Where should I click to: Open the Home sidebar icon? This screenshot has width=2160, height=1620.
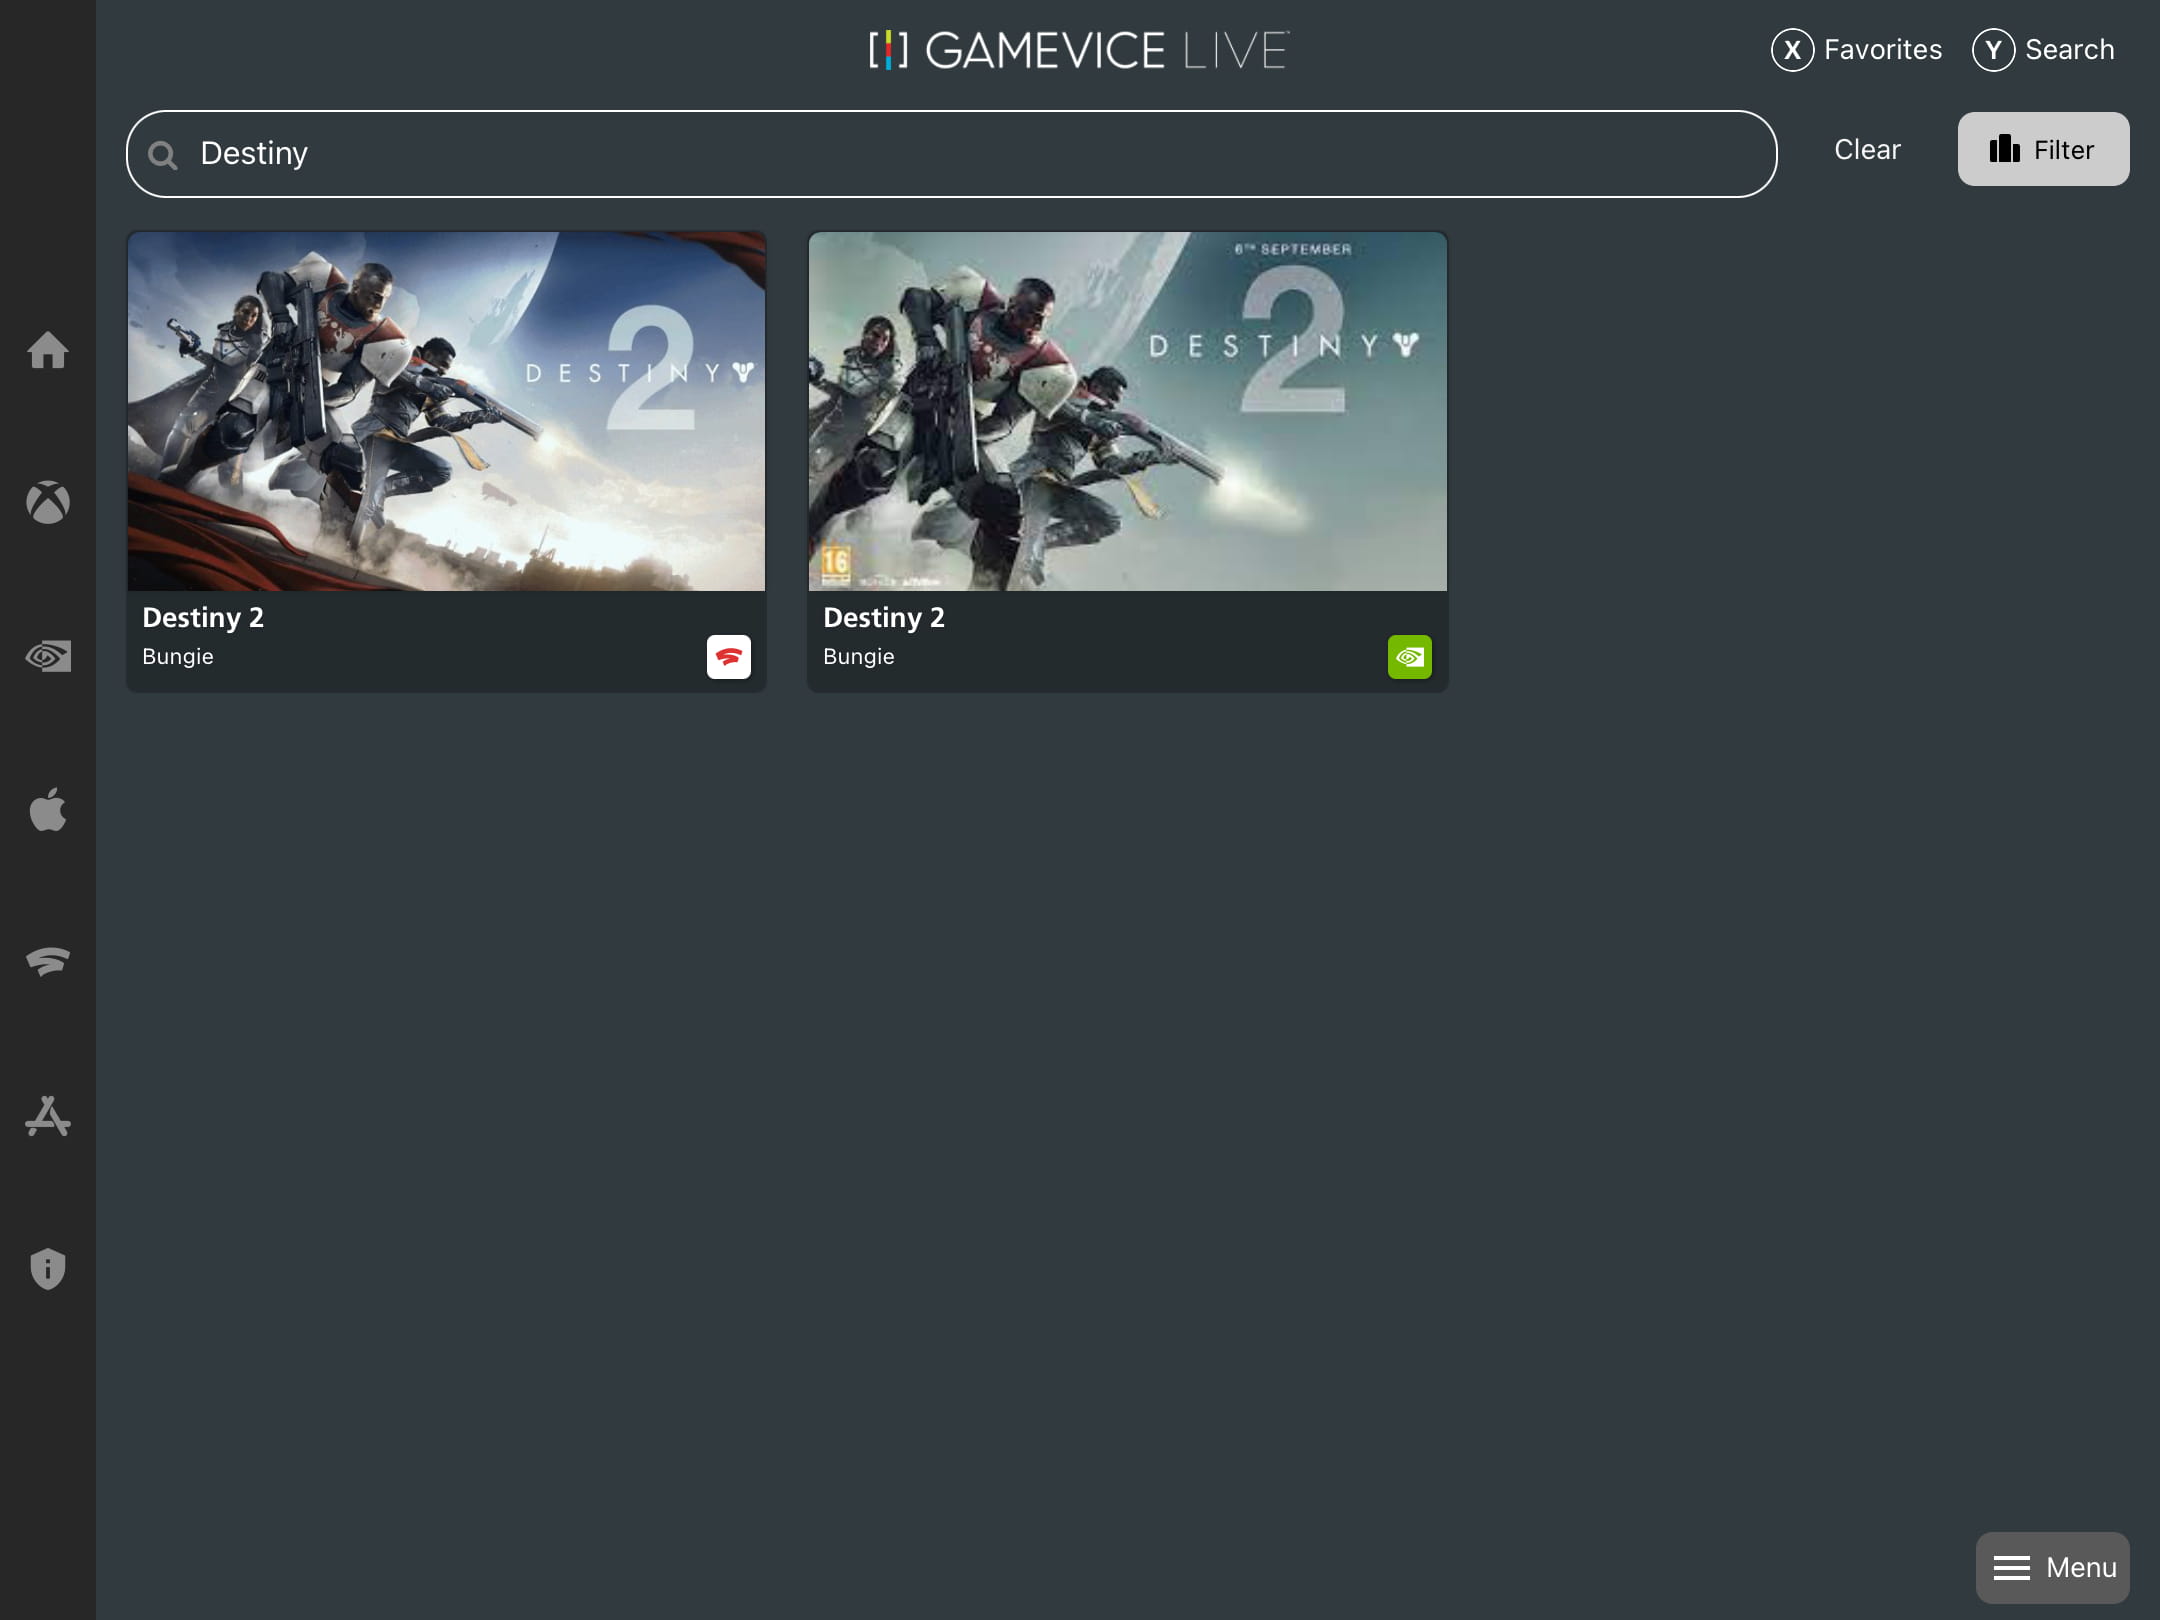coord(47,350)
